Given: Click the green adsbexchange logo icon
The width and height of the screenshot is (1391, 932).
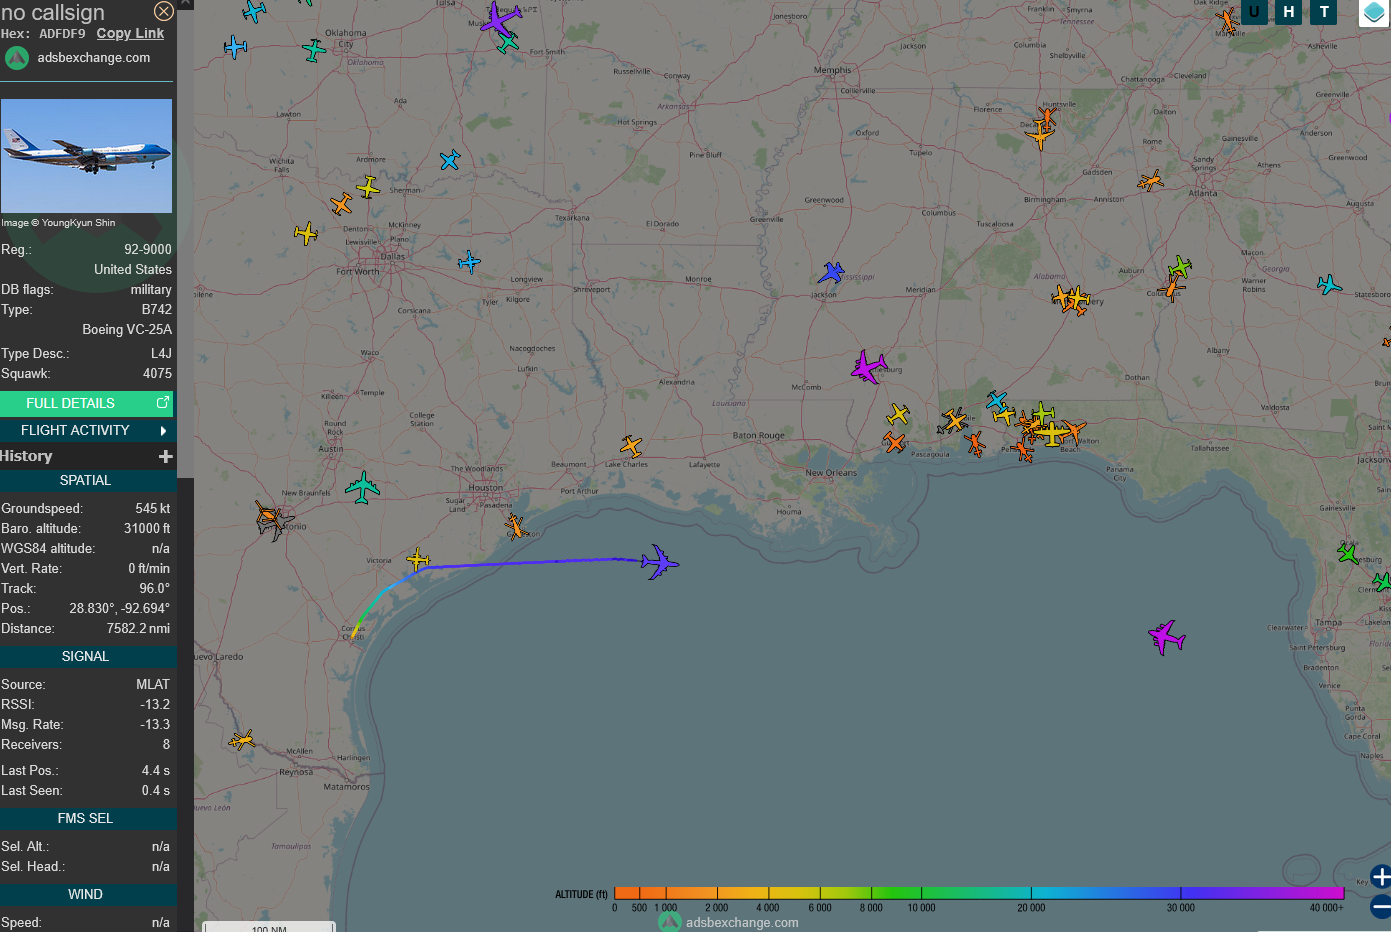Looking at the screenshot, I should click(x=17, y=58).
